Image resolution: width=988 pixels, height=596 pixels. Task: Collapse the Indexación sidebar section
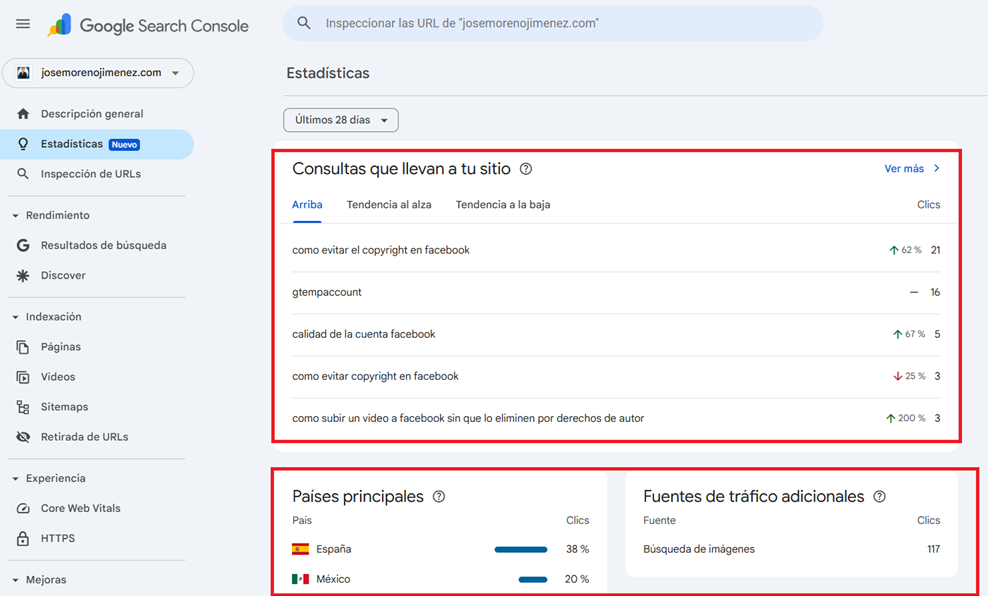click(x=16, y=317)
